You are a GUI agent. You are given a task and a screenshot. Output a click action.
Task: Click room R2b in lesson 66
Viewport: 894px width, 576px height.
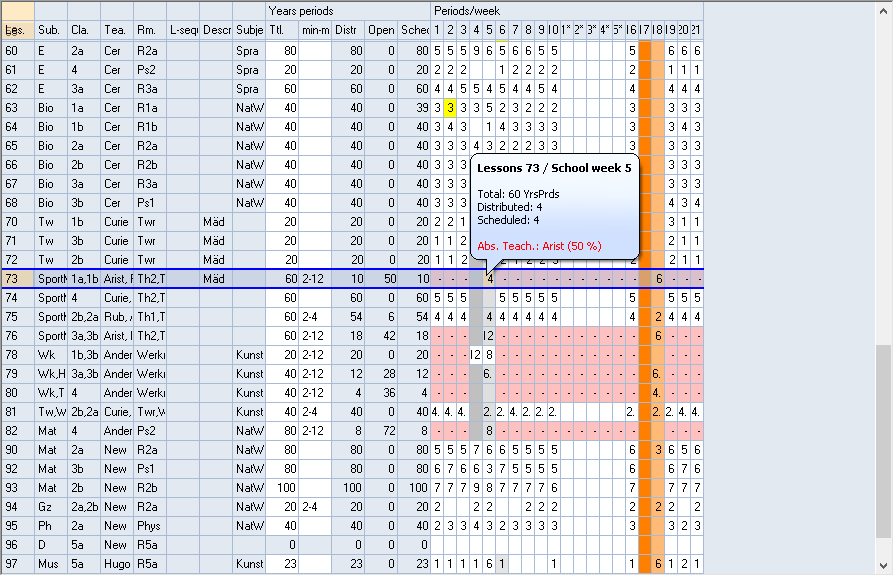(150, 165)
